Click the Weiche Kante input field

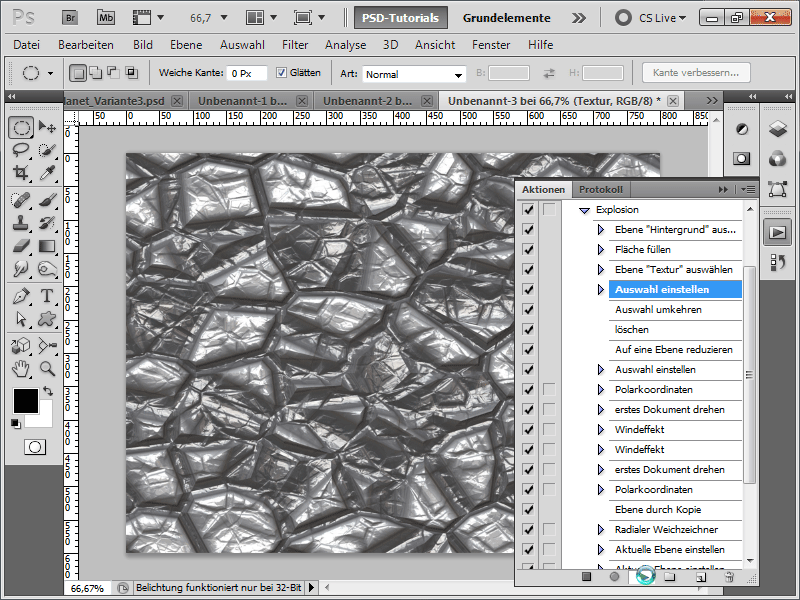coord(246,73)
